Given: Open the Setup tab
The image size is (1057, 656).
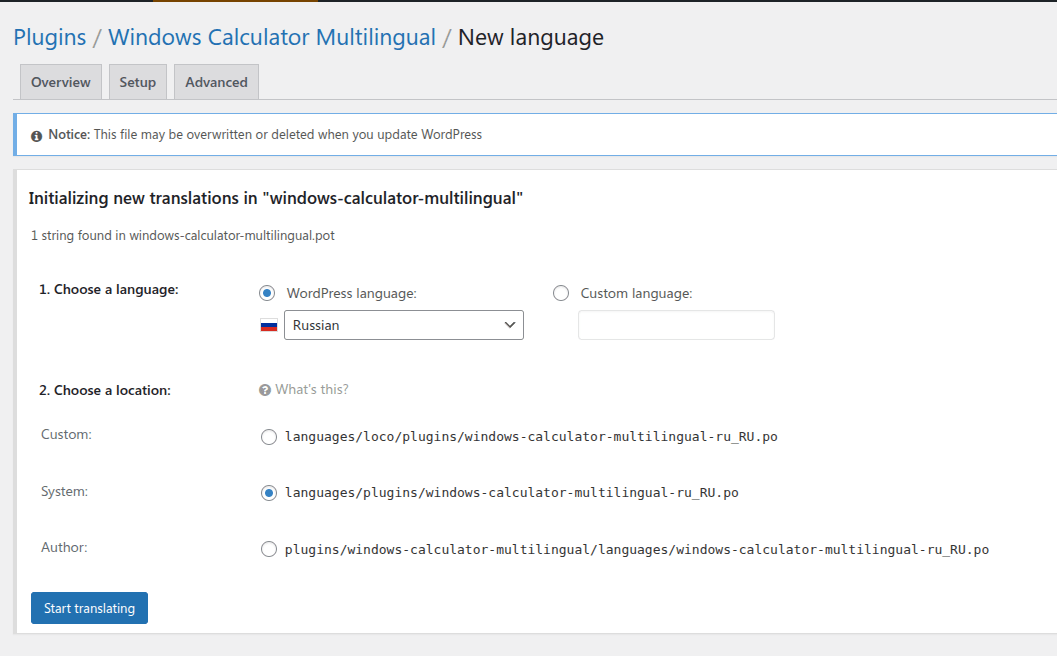Looking at the screenshot, I should pos(138,82).
